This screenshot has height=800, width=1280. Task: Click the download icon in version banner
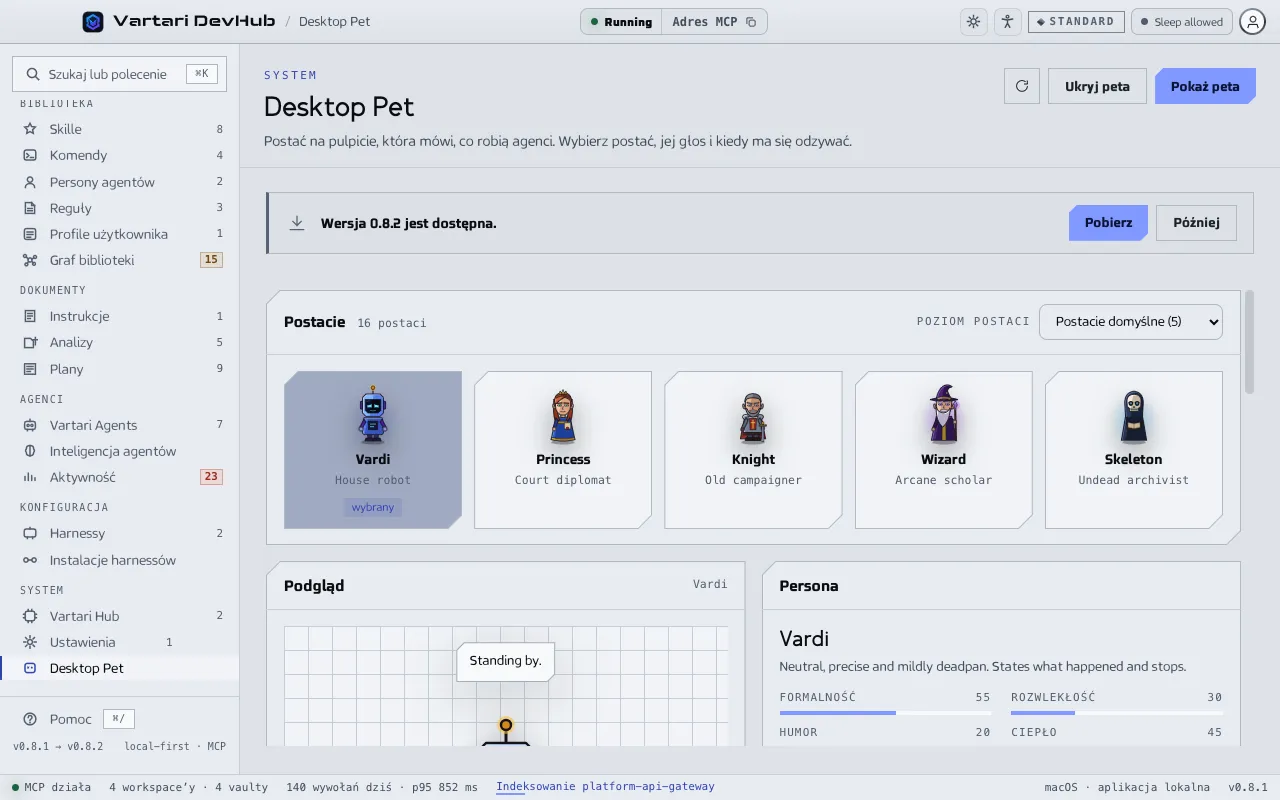click(x=297, y=223)
